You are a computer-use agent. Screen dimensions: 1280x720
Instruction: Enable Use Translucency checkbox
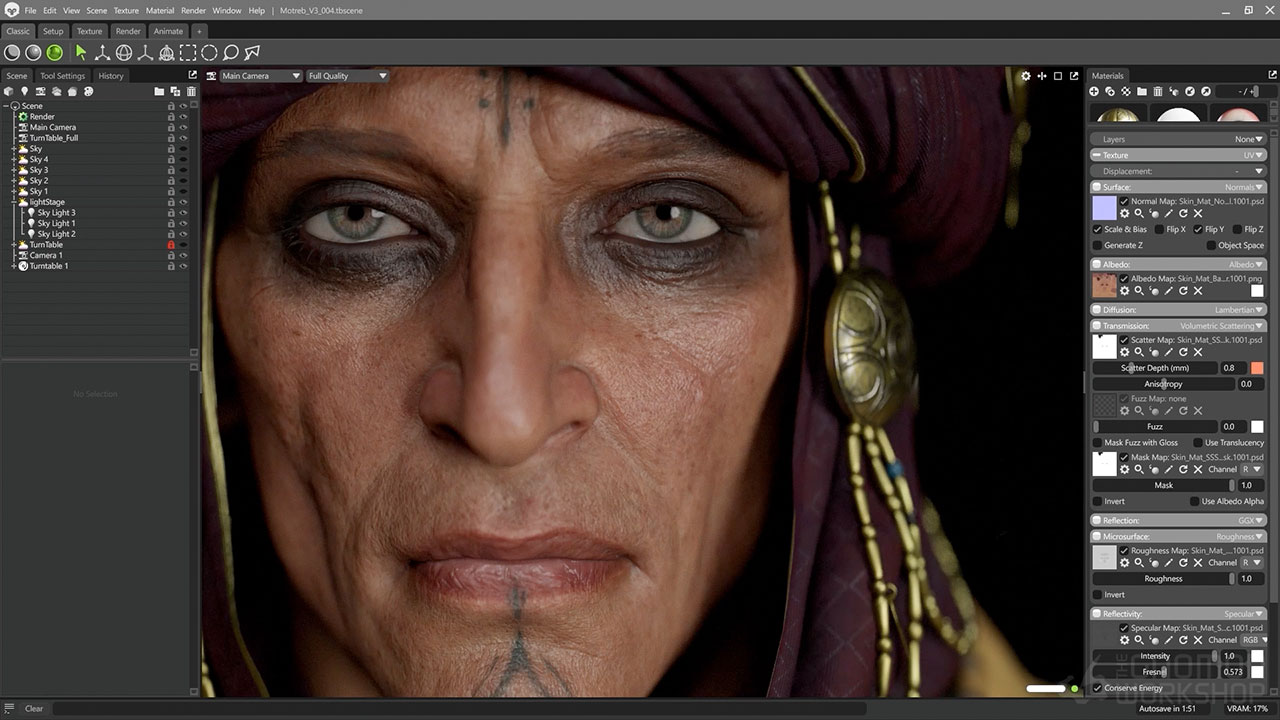tap(1198, 443)
